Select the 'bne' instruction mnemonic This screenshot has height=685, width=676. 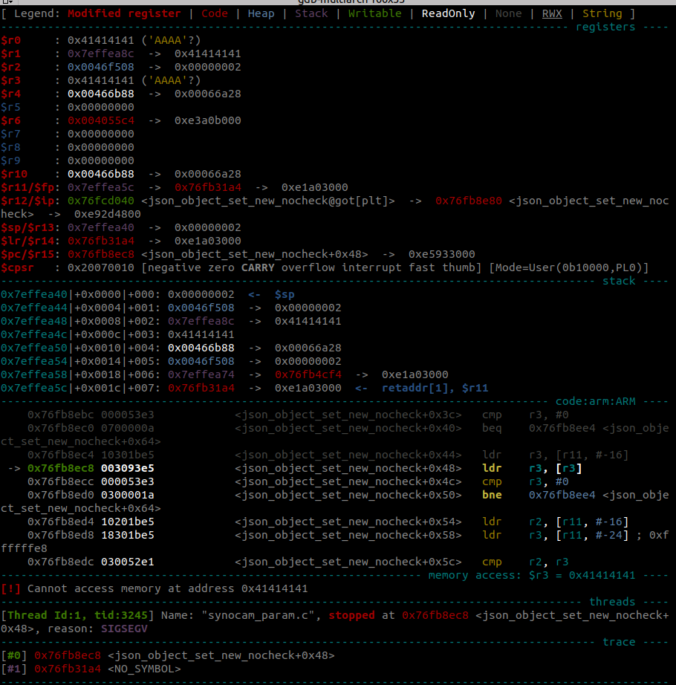pos(493,494)
